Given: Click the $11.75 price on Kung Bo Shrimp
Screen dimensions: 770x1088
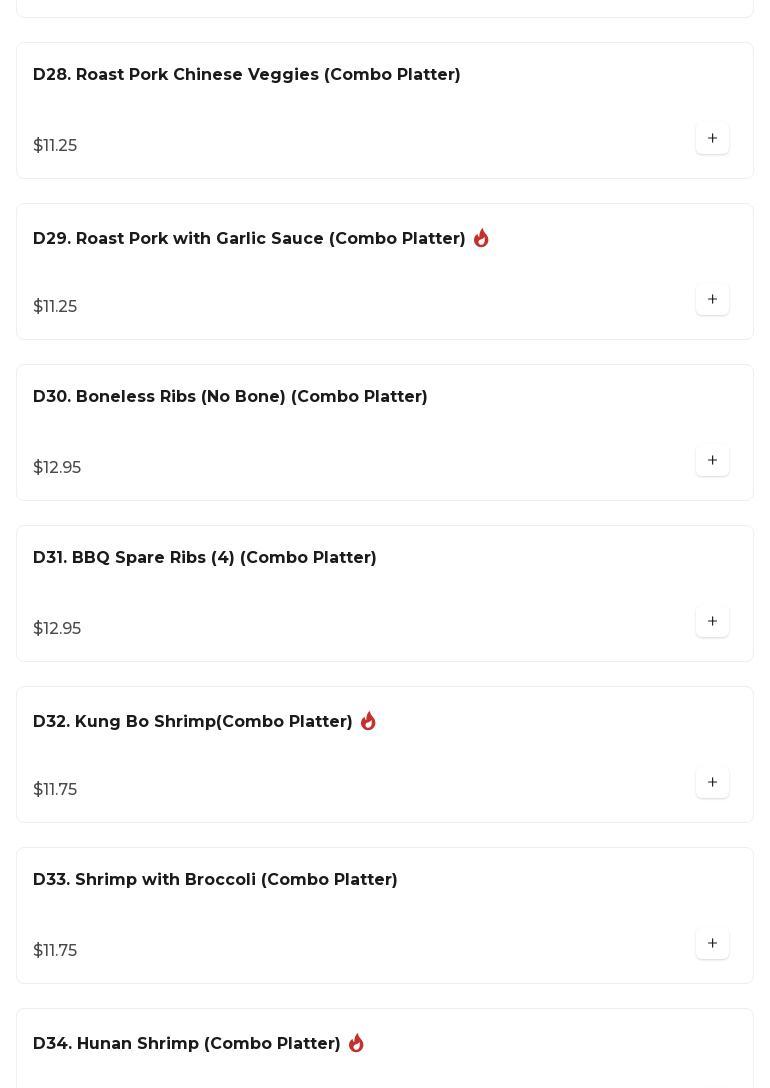Looking at the screenshot, I should click(55, 790).
